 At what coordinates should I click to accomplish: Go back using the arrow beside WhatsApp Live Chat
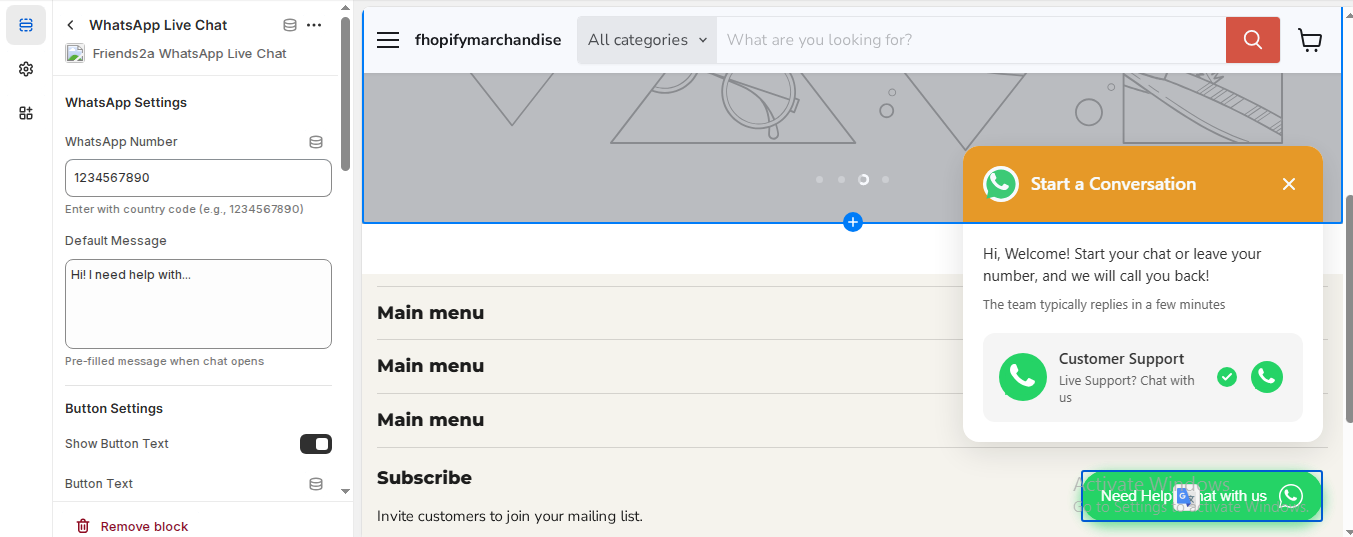point(71,25)
